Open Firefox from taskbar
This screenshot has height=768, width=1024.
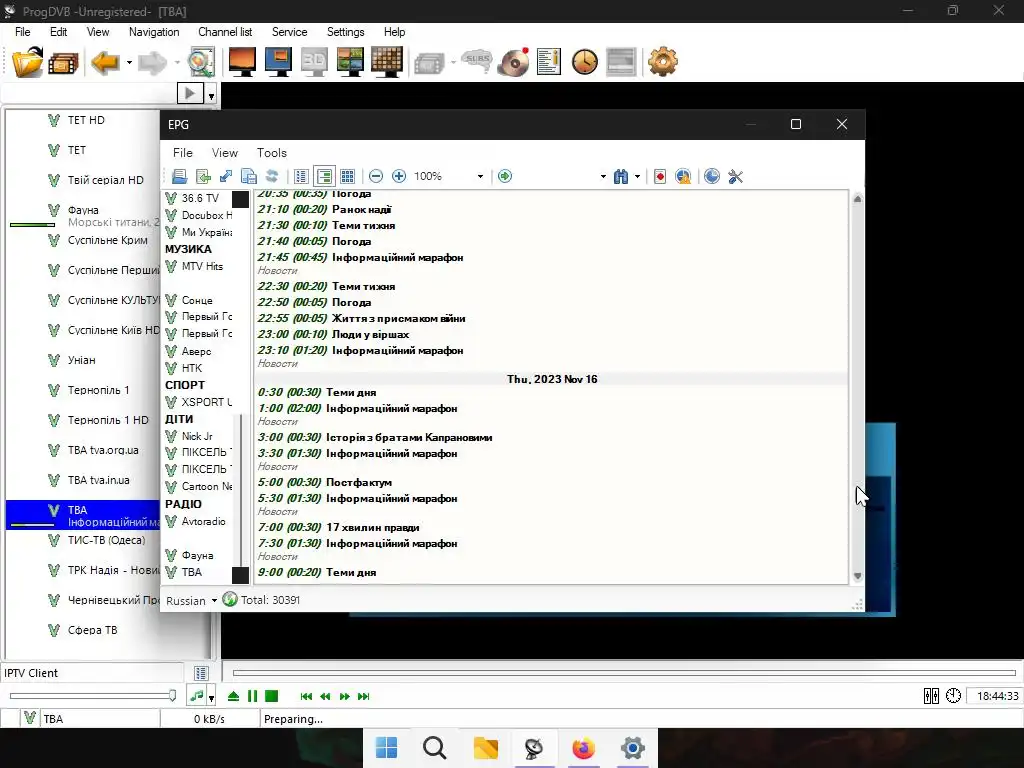583,748
